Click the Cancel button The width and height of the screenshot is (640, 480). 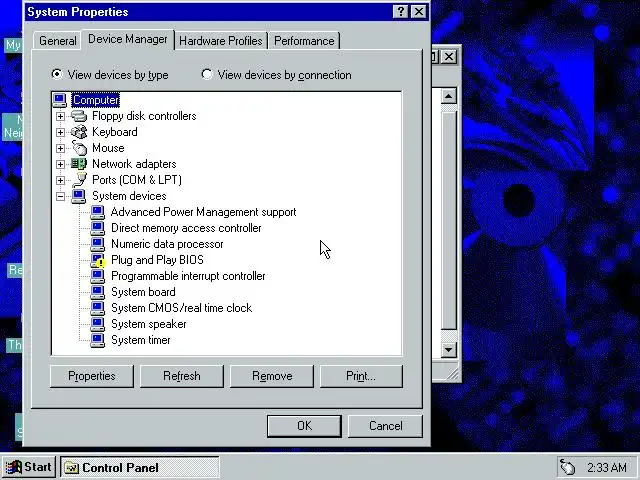pyautogui.click(x=385, y=426)
